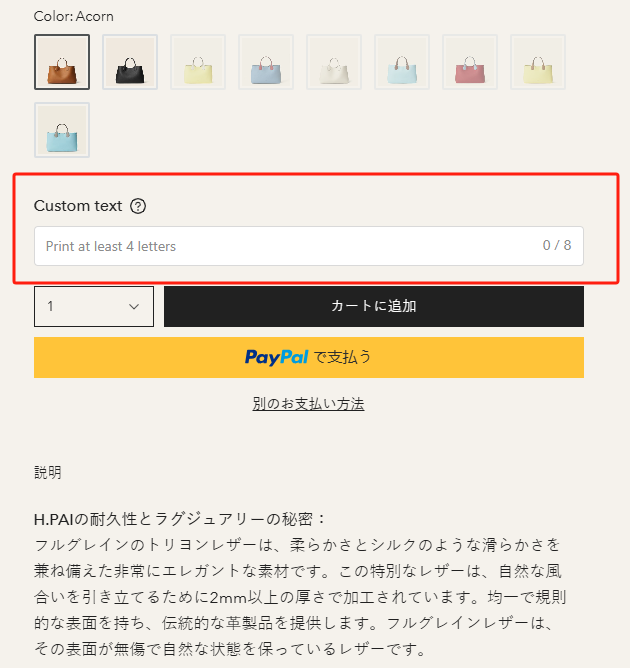Open the quantity dropdown showing 1
630x668 pixels.
pyautogui.click(x=94, y=306)
